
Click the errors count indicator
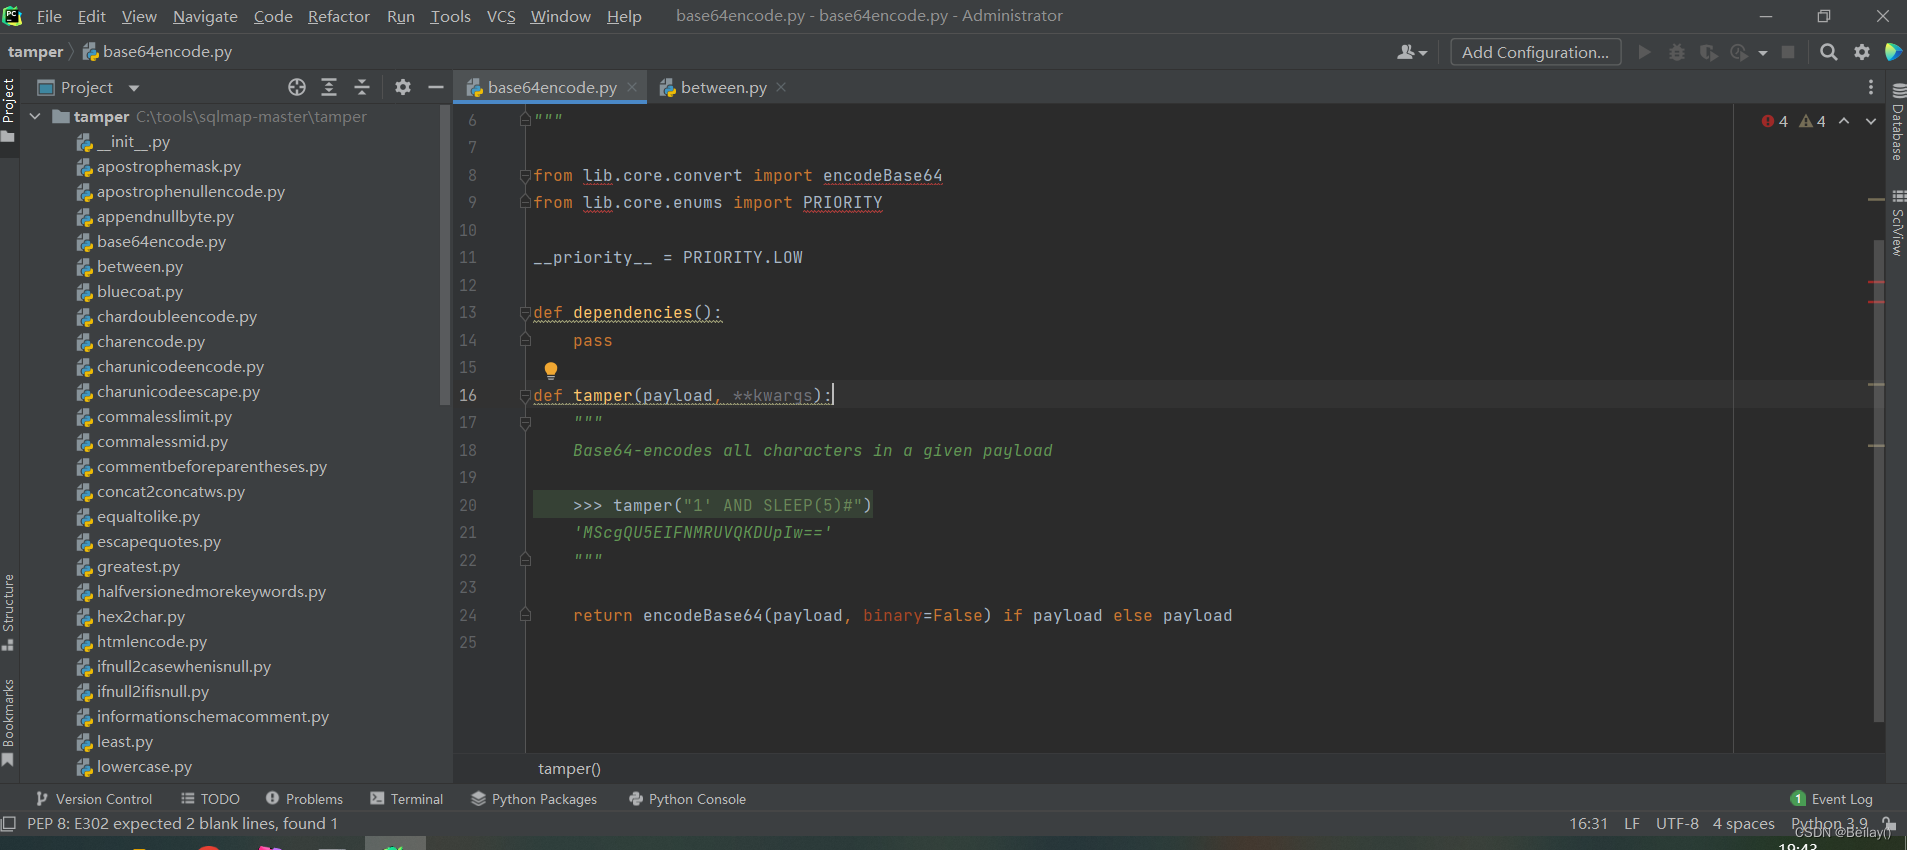(1775, 121)
